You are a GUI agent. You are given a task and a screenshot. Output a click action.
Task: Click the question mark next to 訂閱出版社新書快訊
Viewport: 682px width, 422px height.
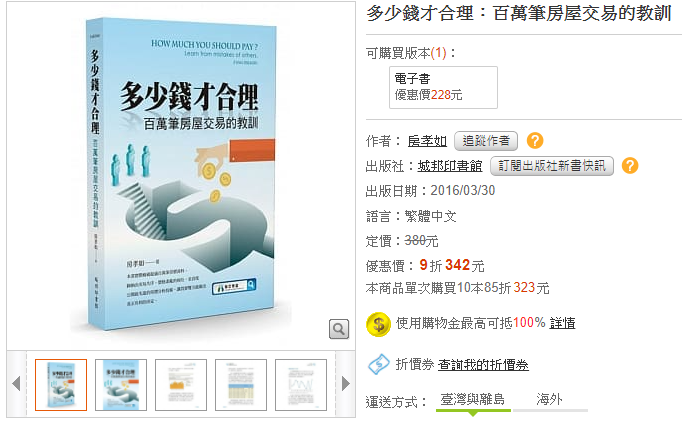pyautogui.click(x=630, y=166)
